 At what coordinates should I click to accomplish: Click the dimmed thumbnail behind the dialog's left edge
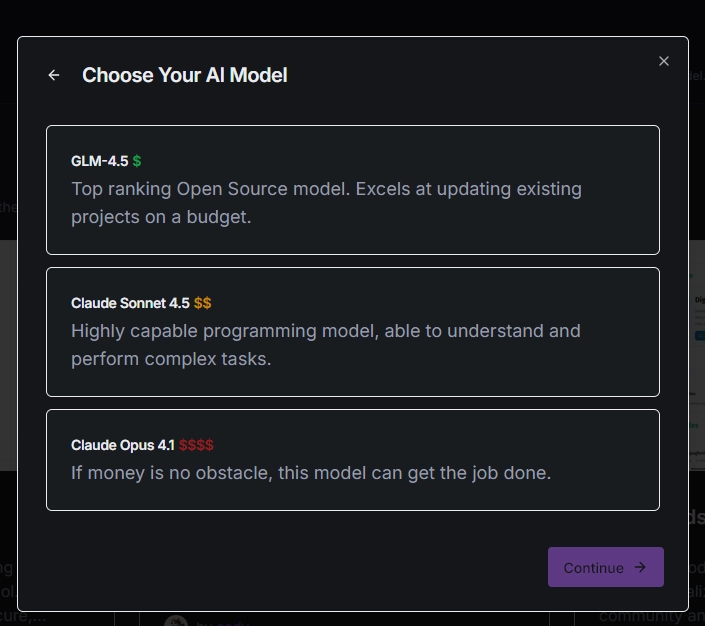8,350
